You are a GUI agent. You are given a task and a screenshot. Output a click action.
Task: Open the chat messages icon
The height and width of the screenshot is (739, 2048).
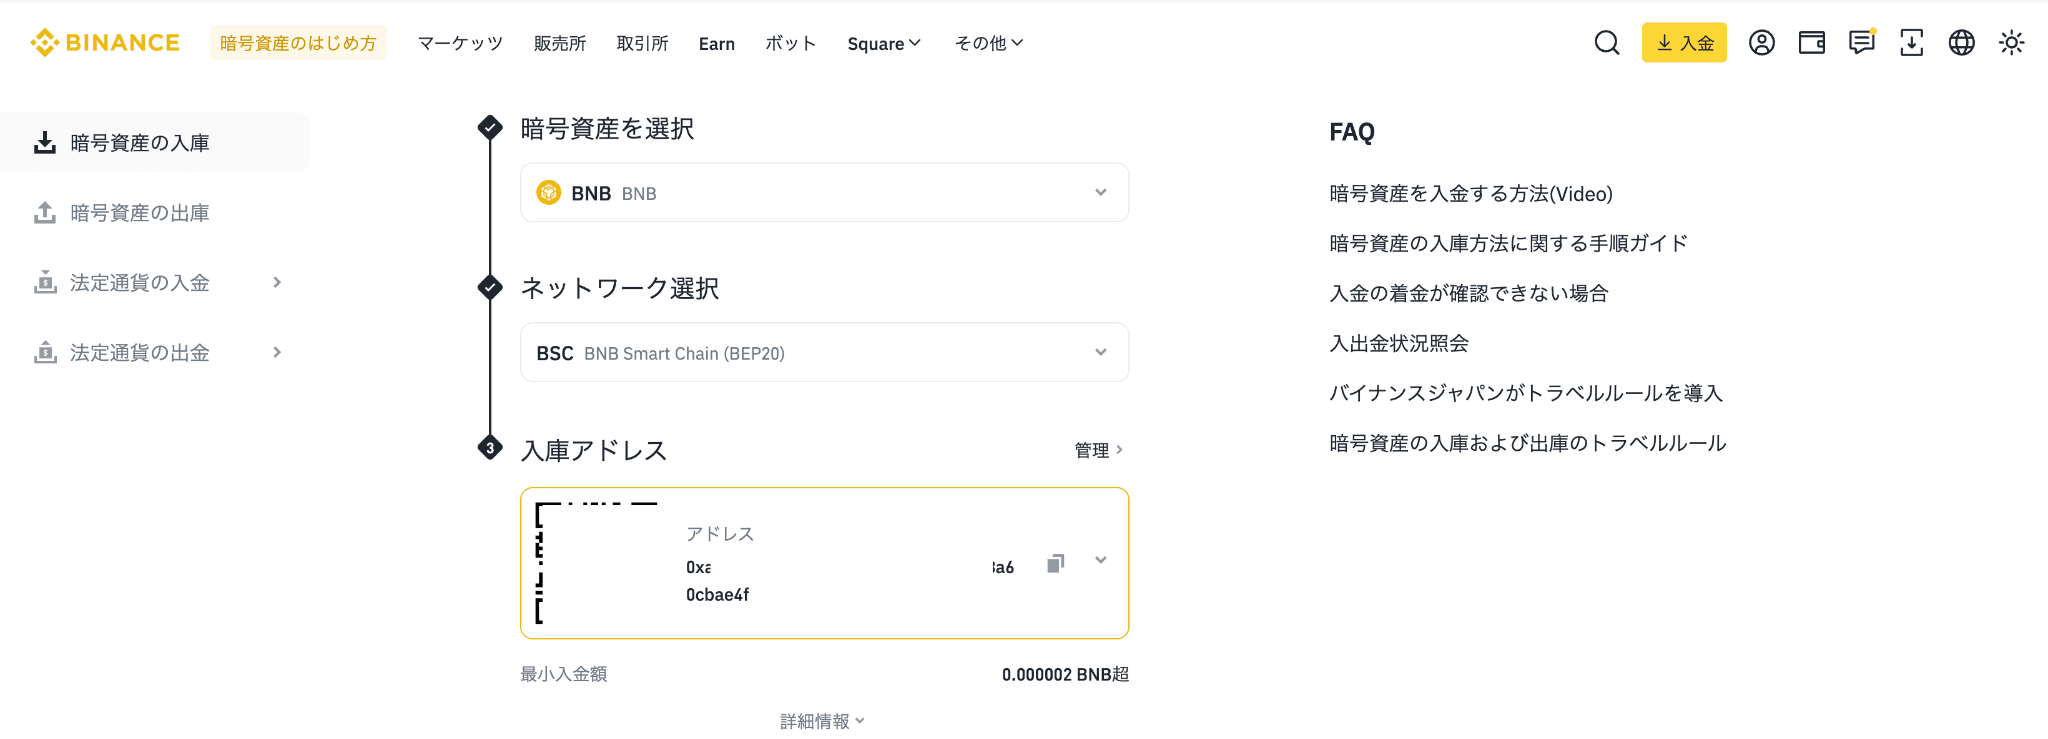1861,43
